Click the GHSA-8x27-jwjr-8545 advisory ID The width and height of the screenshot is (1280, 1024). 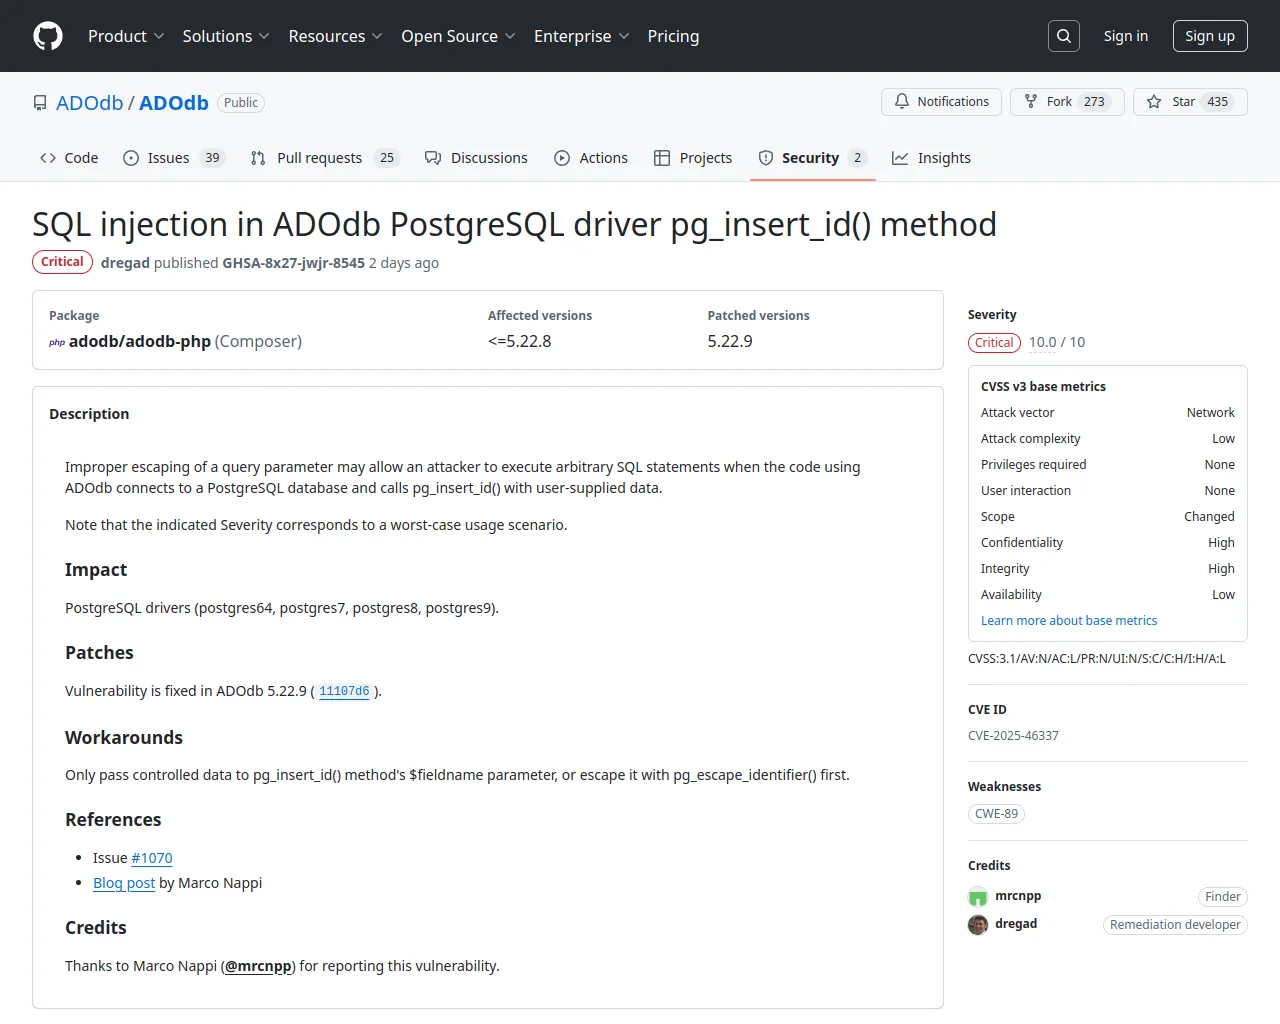coord(293,263)
